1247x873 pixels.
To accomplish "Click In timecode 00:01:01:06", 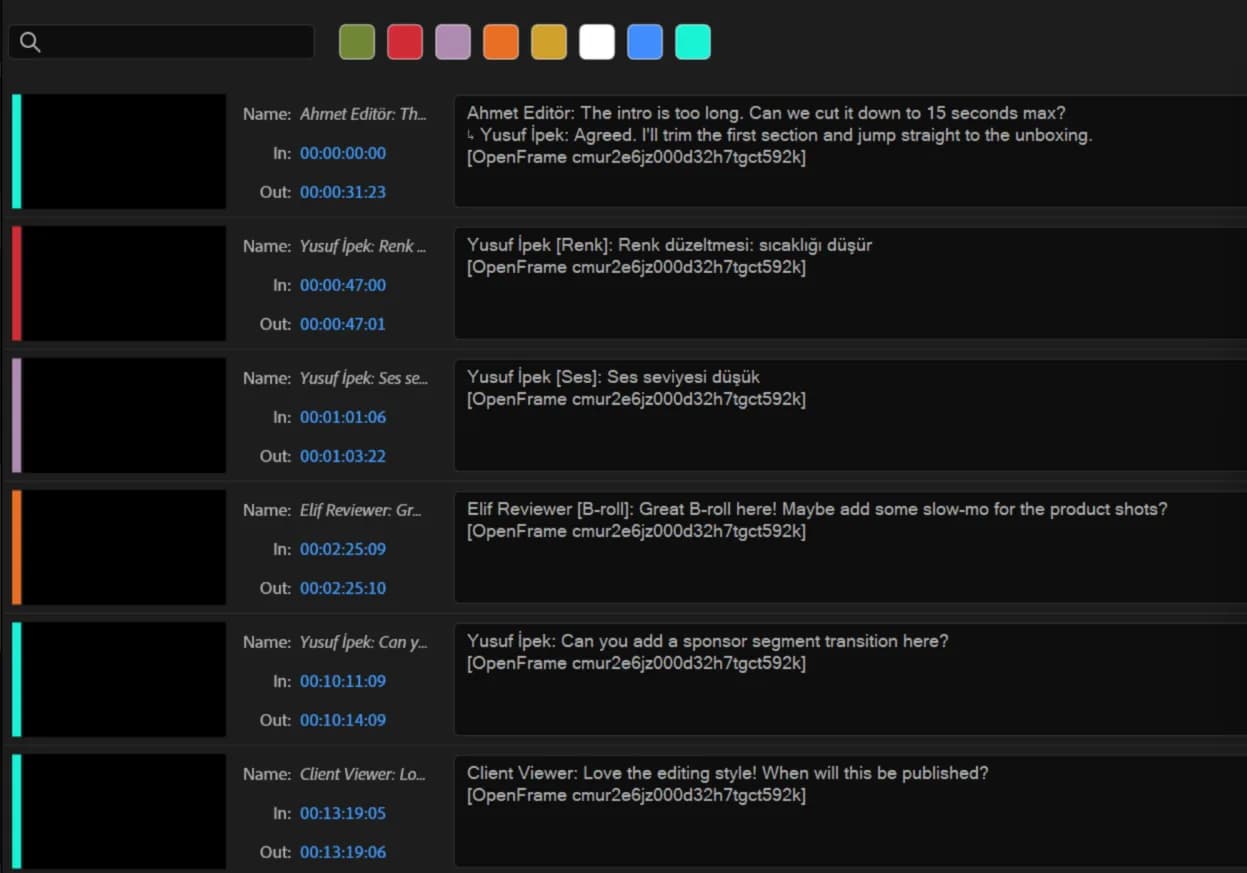I will 343,417.
